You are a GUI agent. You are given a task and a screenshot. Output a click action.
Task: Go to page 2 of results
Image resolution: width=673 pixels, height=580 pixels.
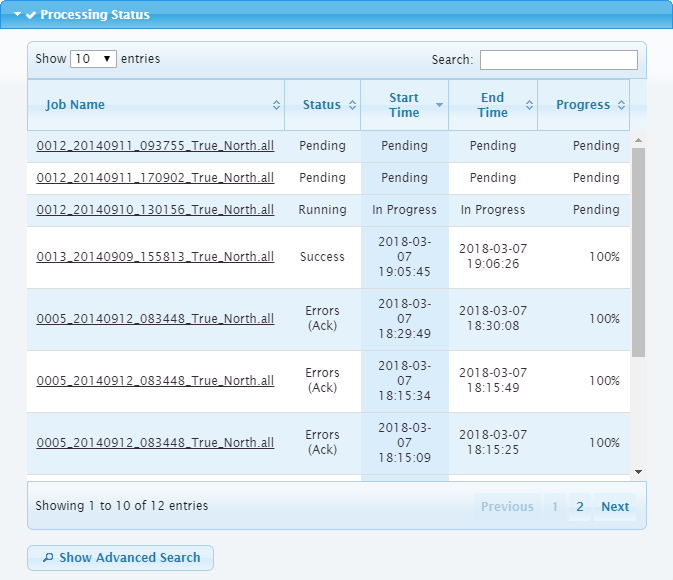579,507
